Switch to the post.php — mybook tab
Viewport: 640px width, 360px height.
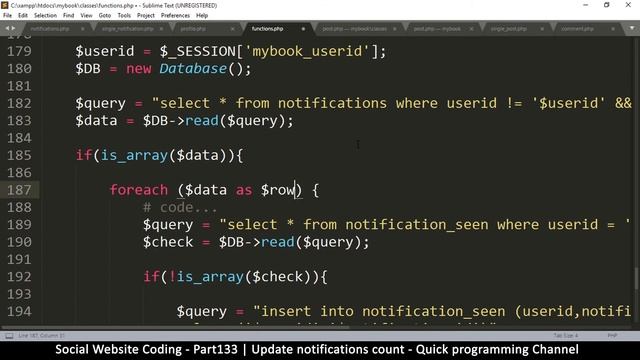pos(437,29)
